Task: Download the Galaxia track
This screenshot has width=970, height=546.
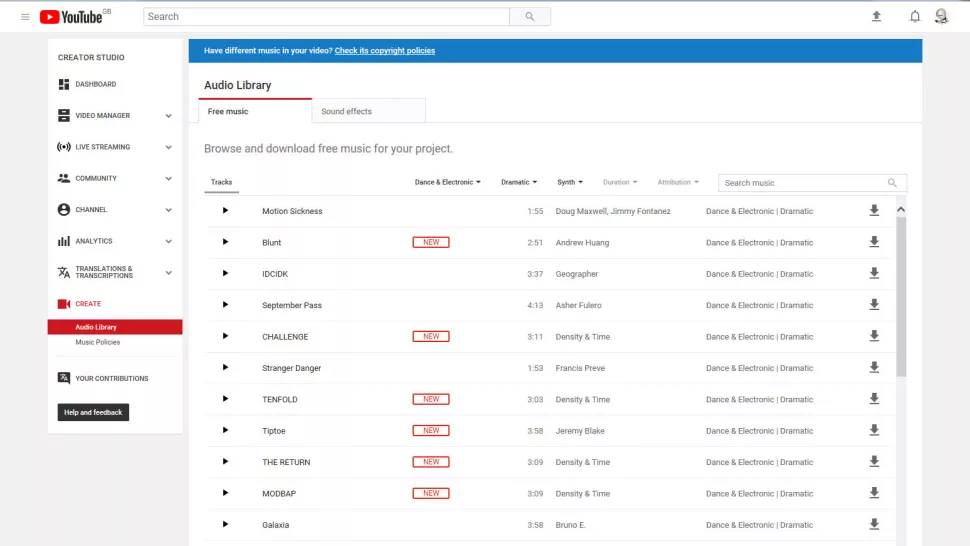Action: pyautogui.click(x=874, y=524)
